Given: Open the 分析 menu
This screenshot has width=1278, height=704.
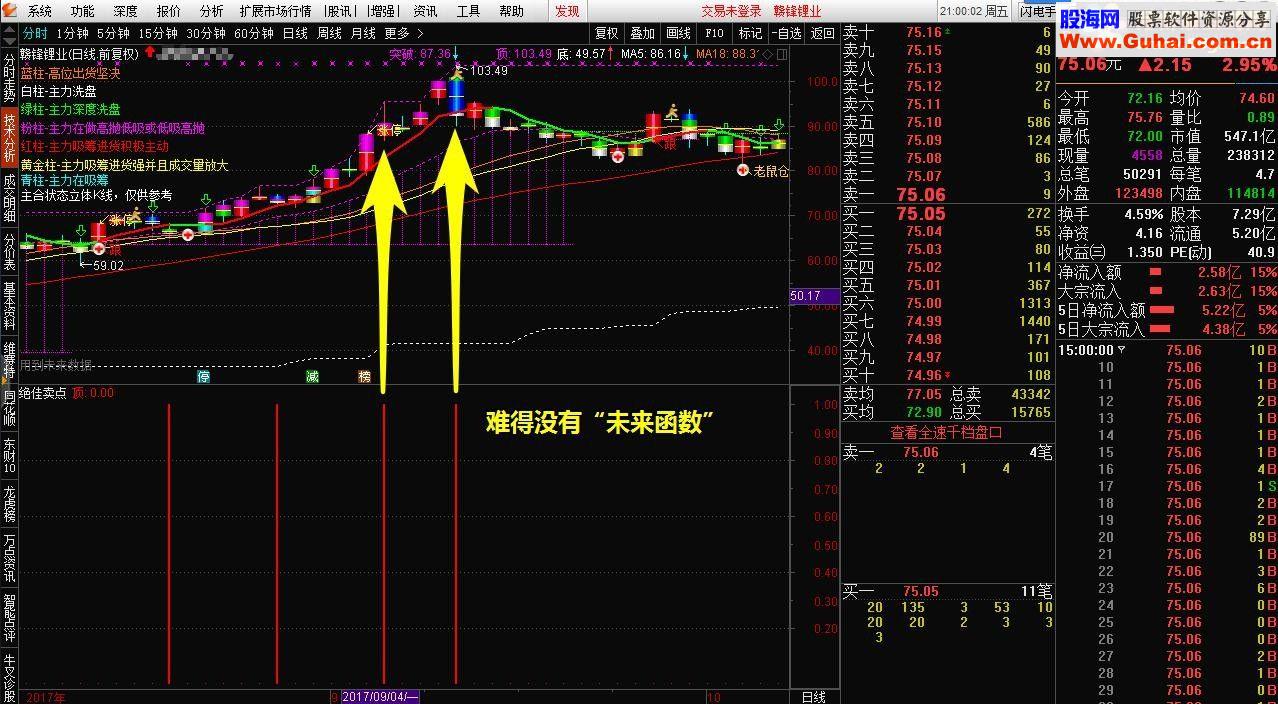Looking at the screenshot, I should [x=212, y=11].
